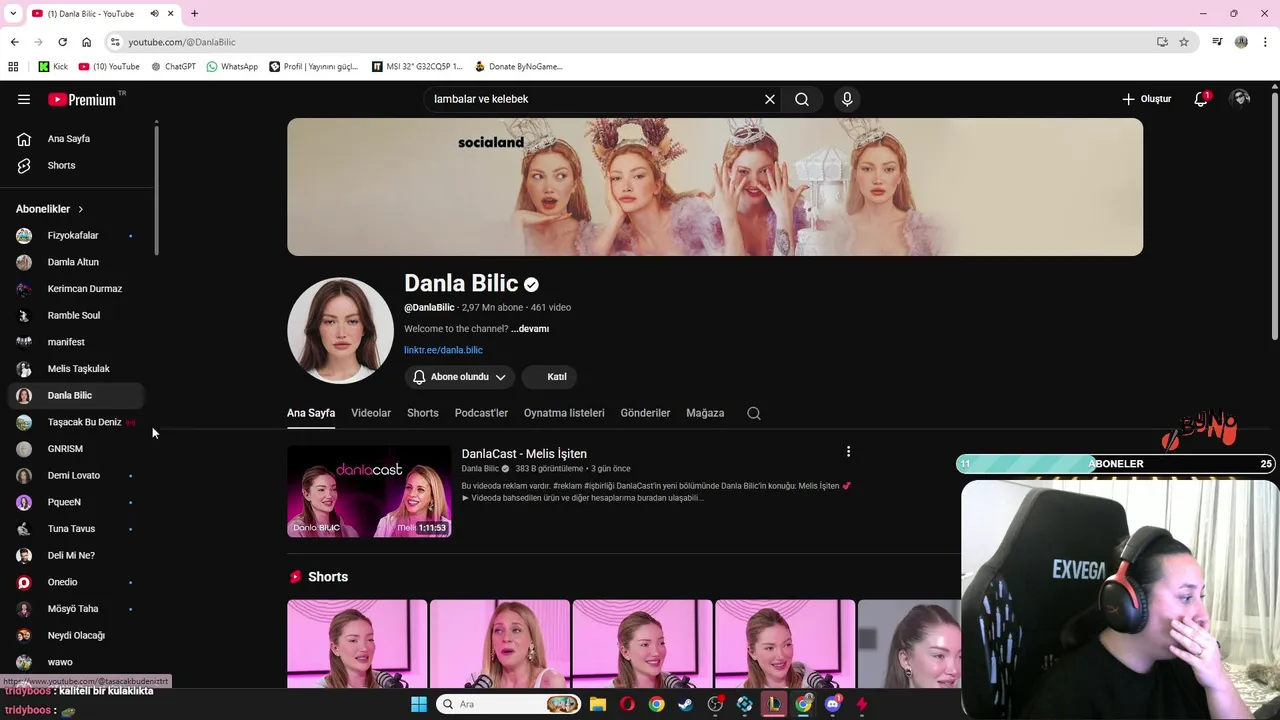Launch File Explorer from taskbar
The width and height of the screenshot is (1280, 720).
[598, 704]
